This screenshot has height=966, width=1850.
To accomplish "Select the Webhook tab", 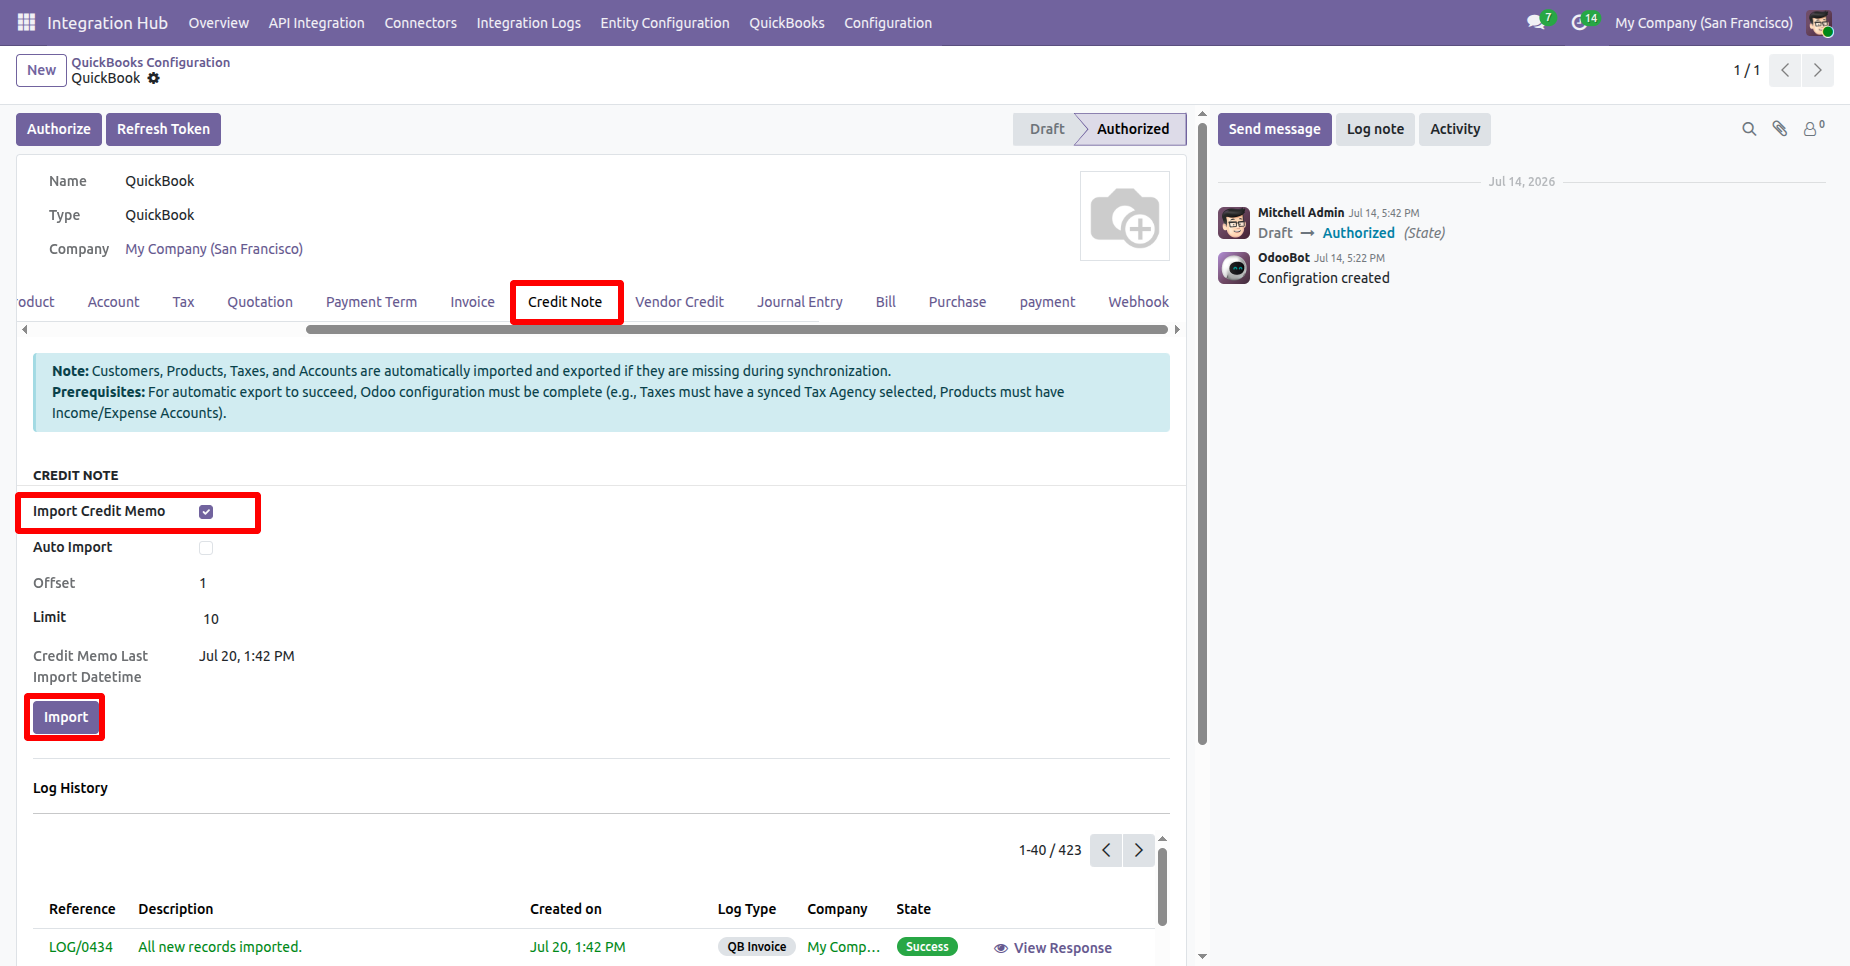I will coord(1138,302).
